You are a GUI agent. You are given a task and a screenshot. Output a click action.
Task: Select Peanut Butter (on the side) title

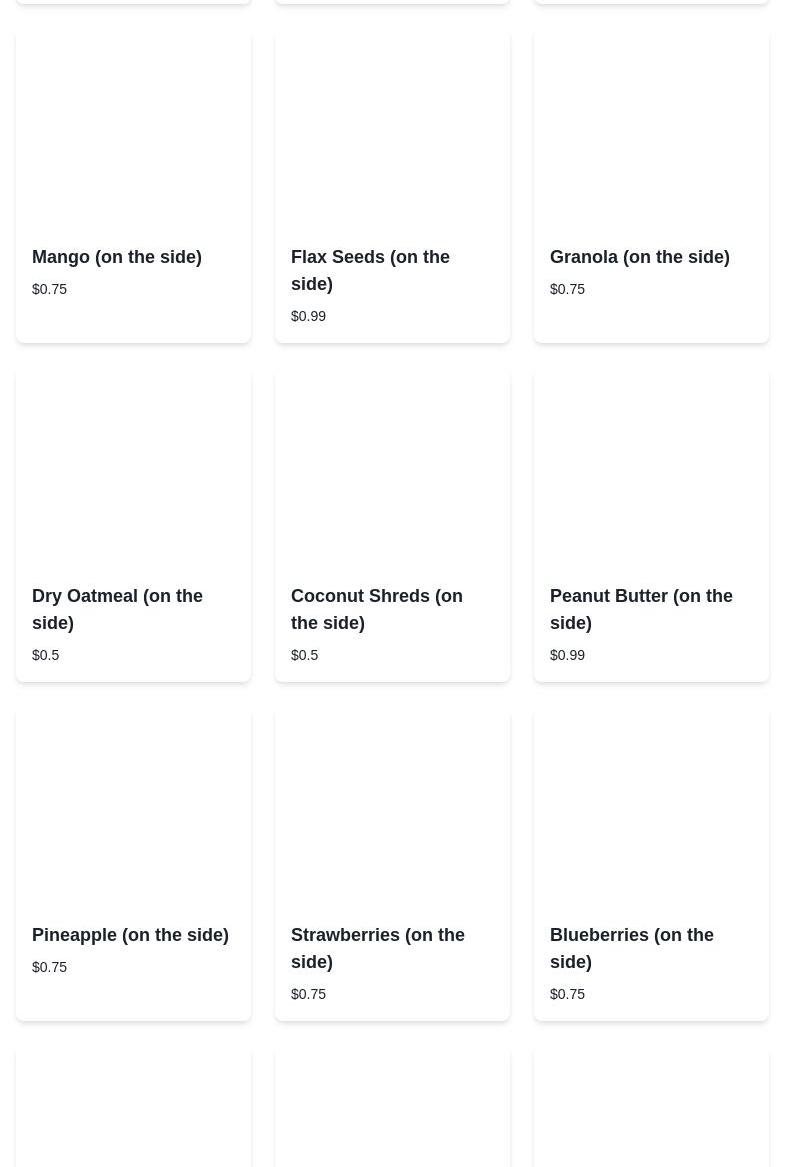(x=640, y=609)
